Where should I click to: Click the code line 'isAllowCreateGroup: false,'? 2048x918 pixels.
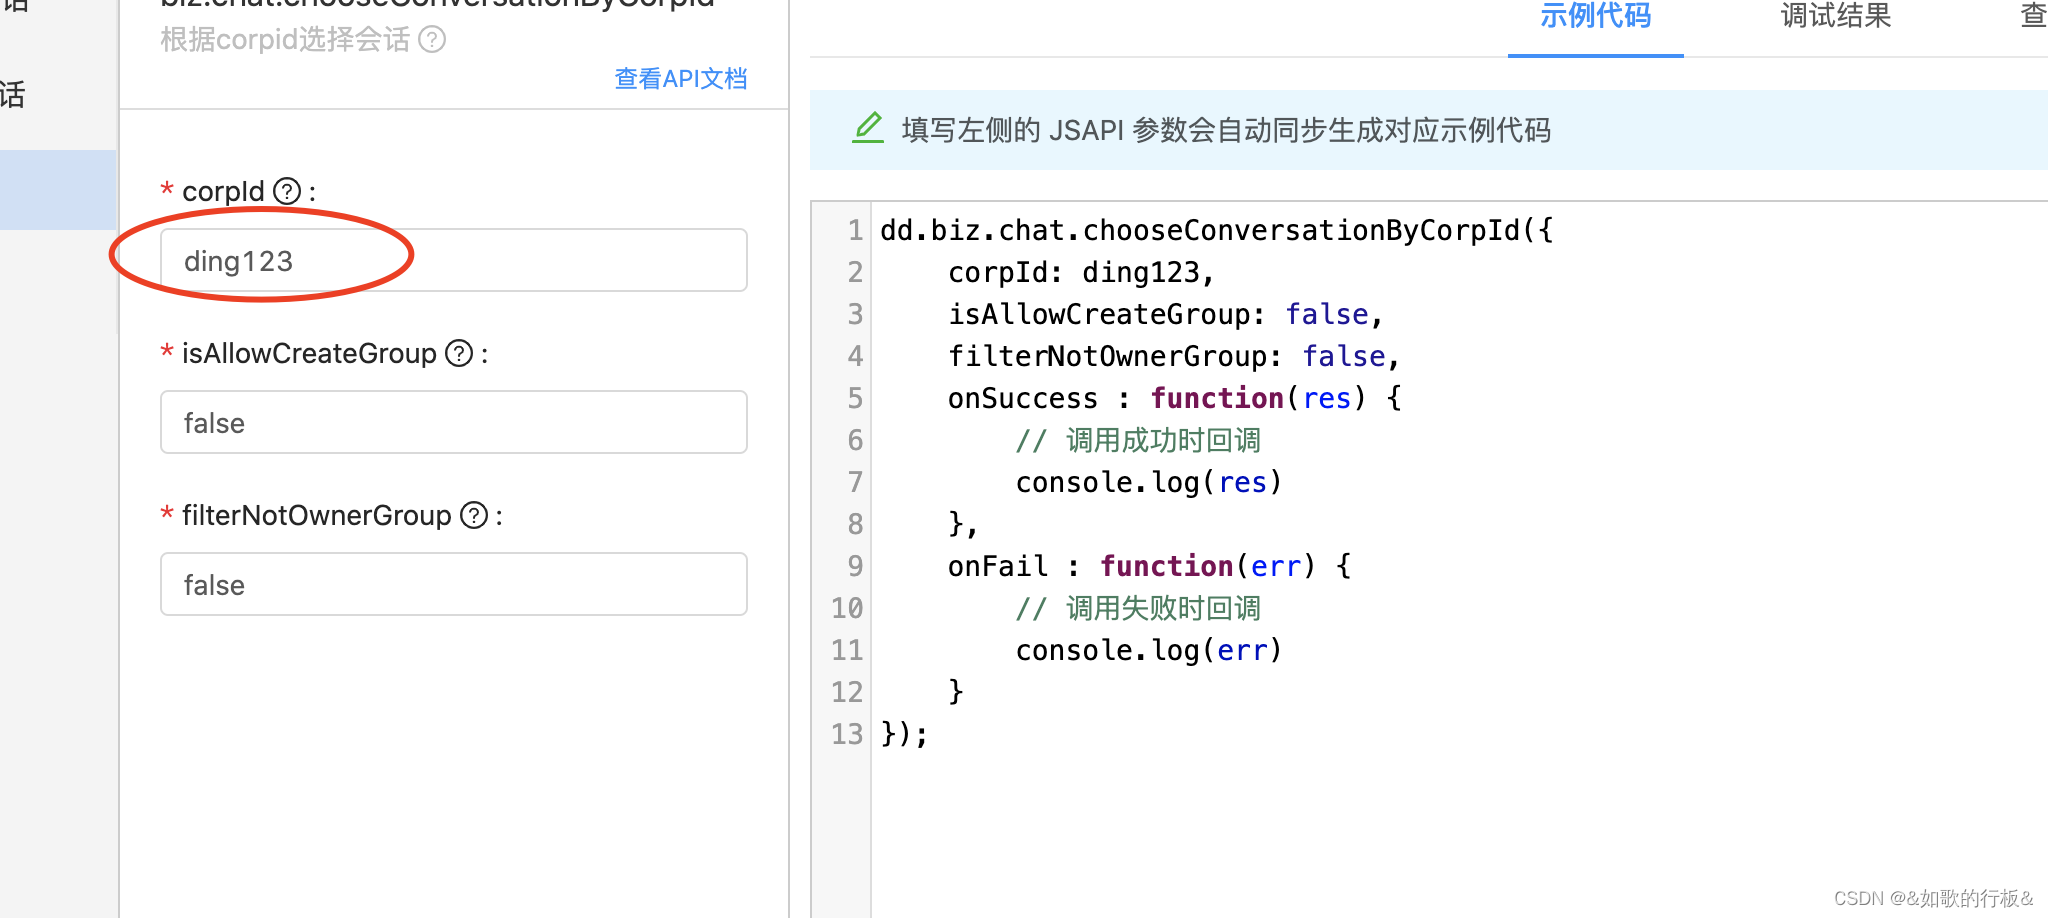click(x=1165, y=314)
